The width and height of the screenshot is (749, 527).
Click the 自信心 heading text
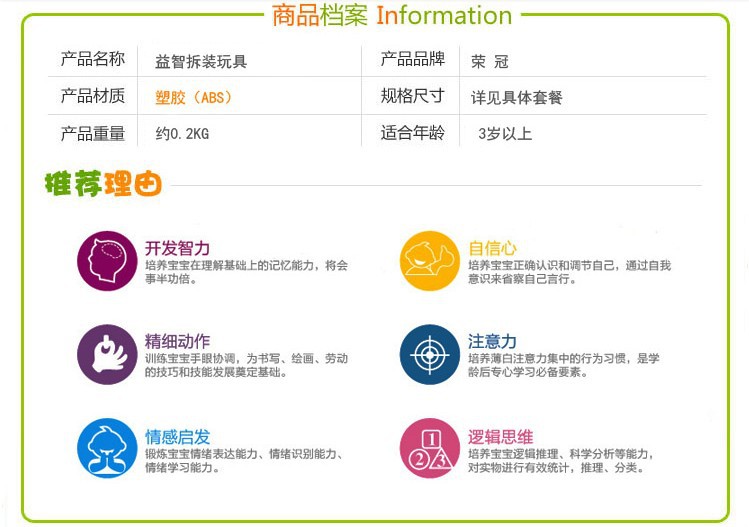[x=492, y=248]
